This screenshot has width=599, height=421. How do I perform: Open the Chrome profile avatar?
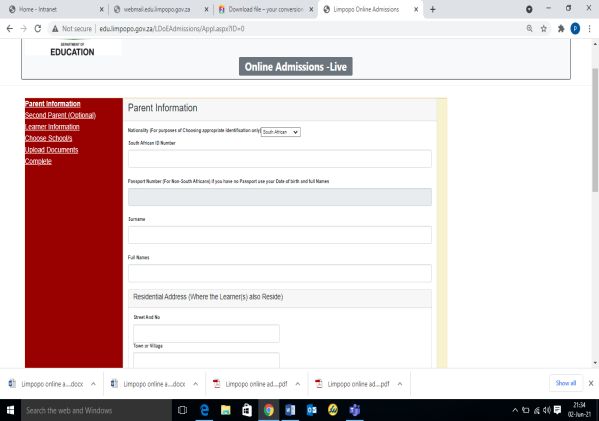click(575, 29)
